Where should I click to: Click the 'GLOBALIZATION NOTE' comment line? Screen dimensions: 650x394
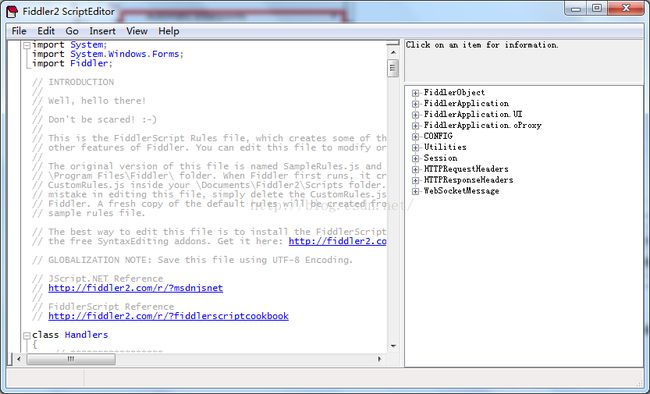coord(192,260)
